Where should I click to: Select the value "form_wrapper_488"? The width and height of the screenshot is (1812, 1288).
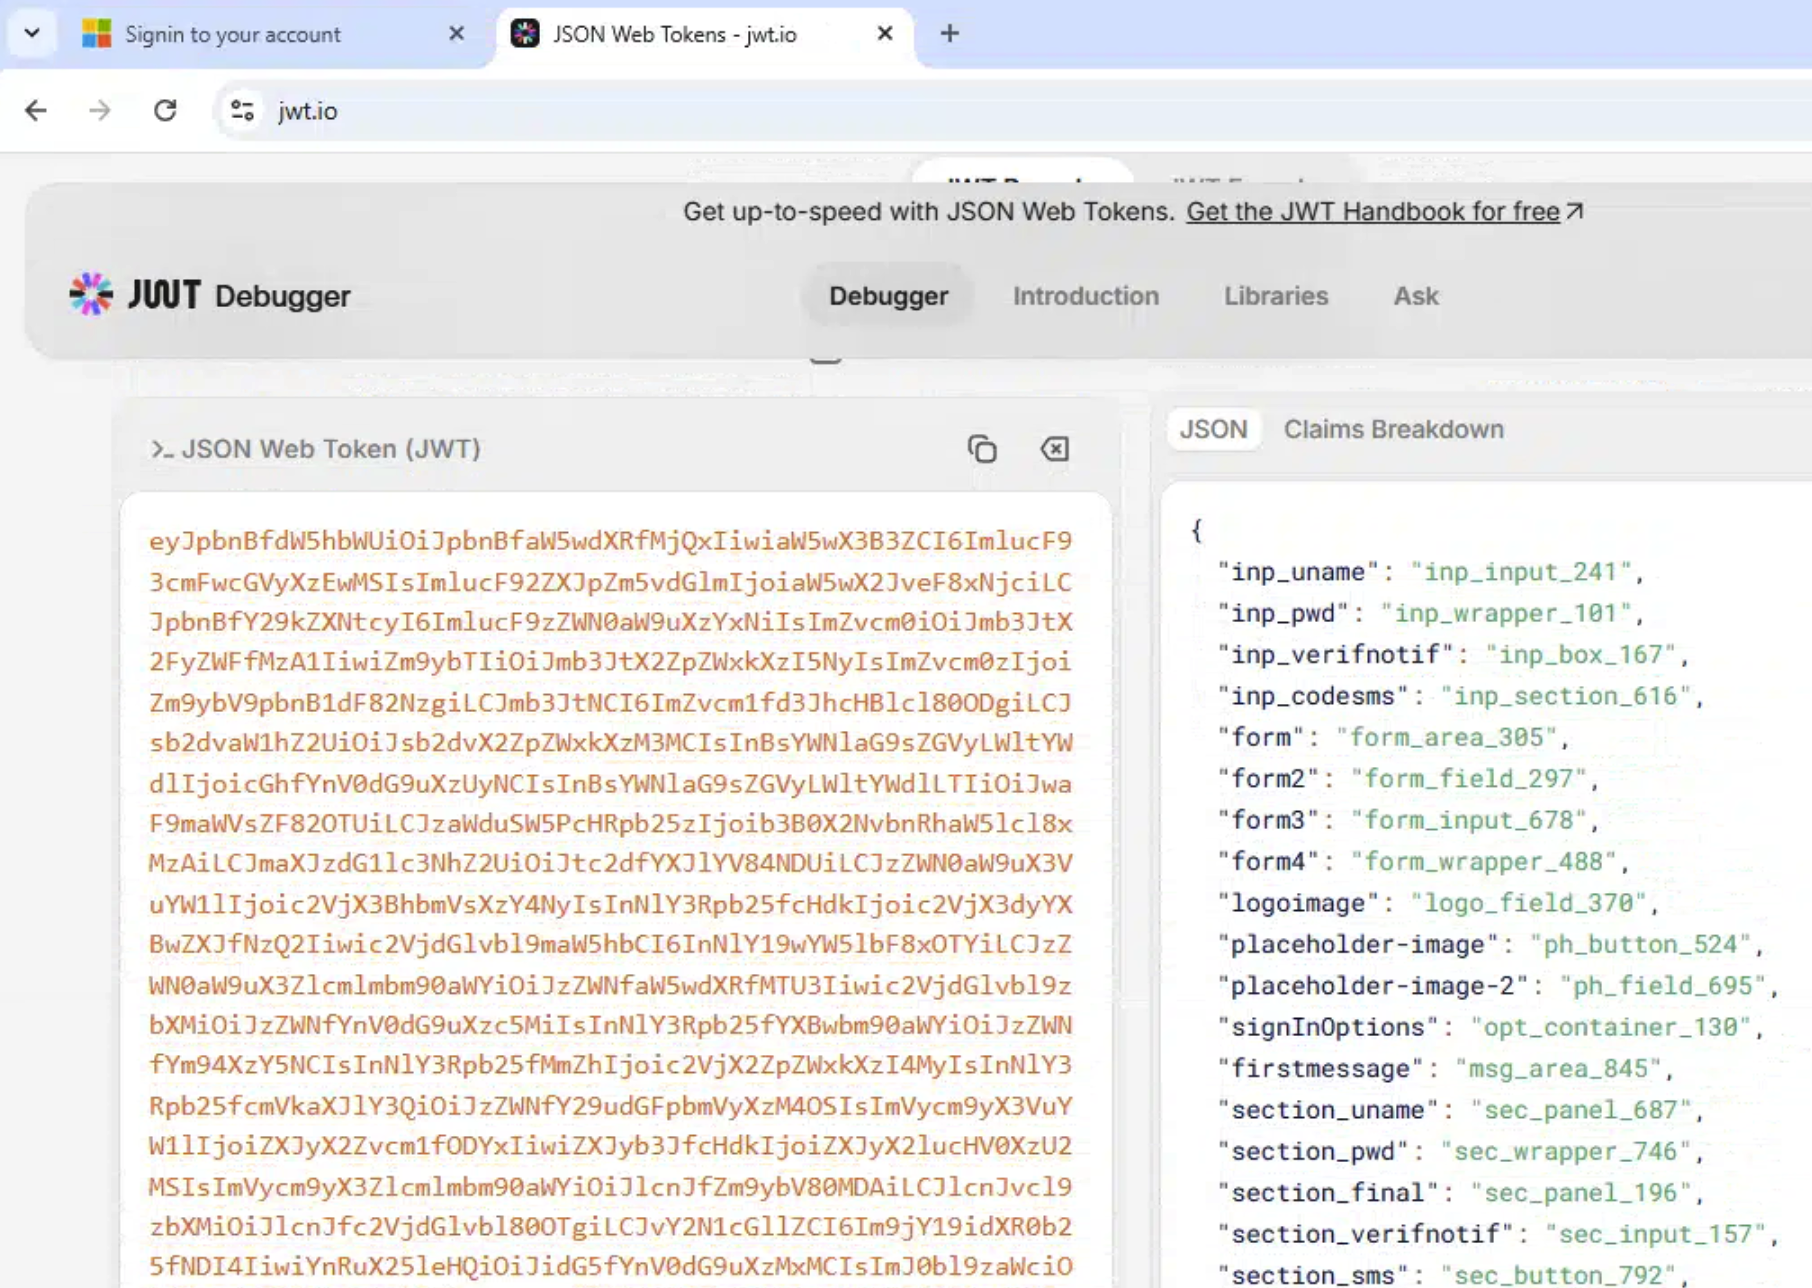click(x=1484, y=861)
